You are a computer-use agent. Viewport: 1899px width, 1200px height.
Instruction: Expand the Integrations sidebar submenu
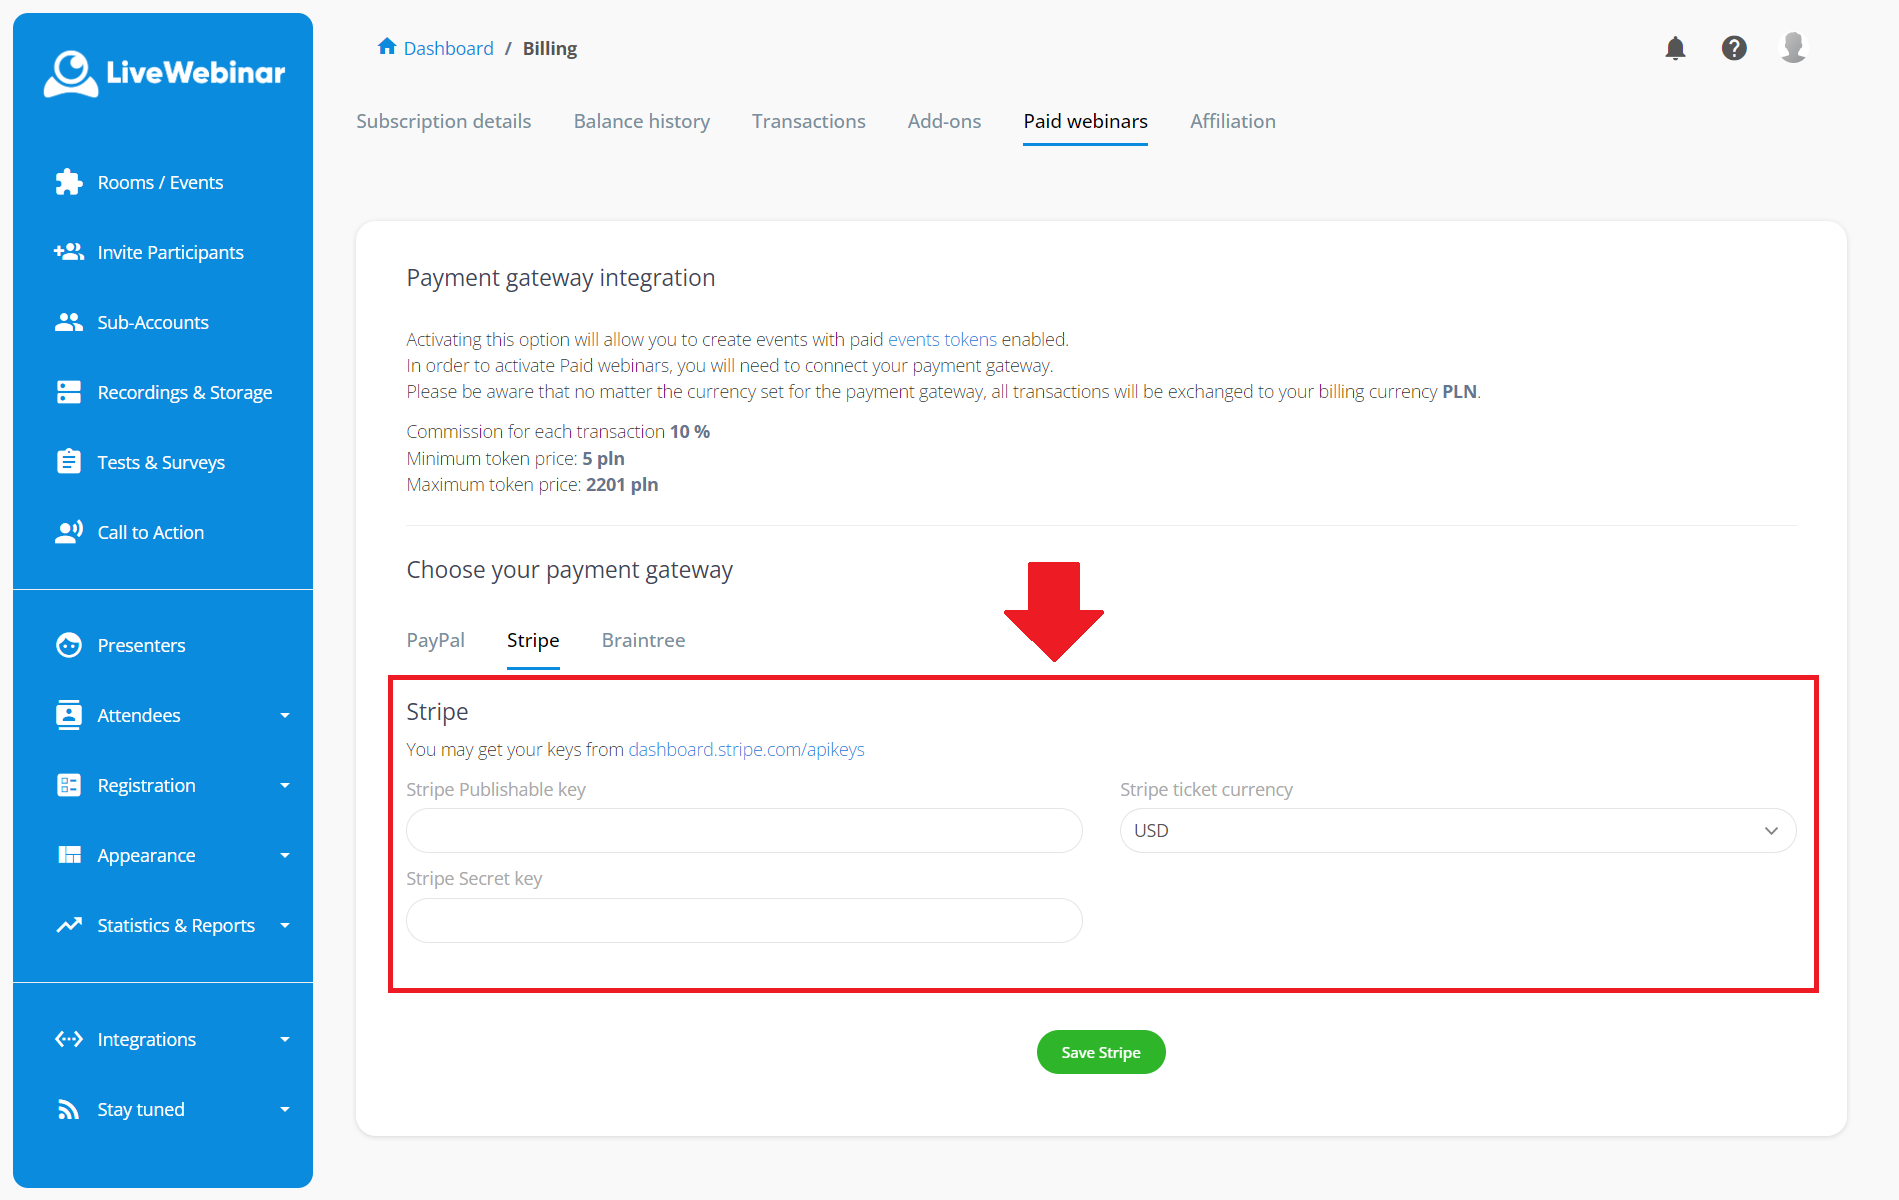(285, 1040)
